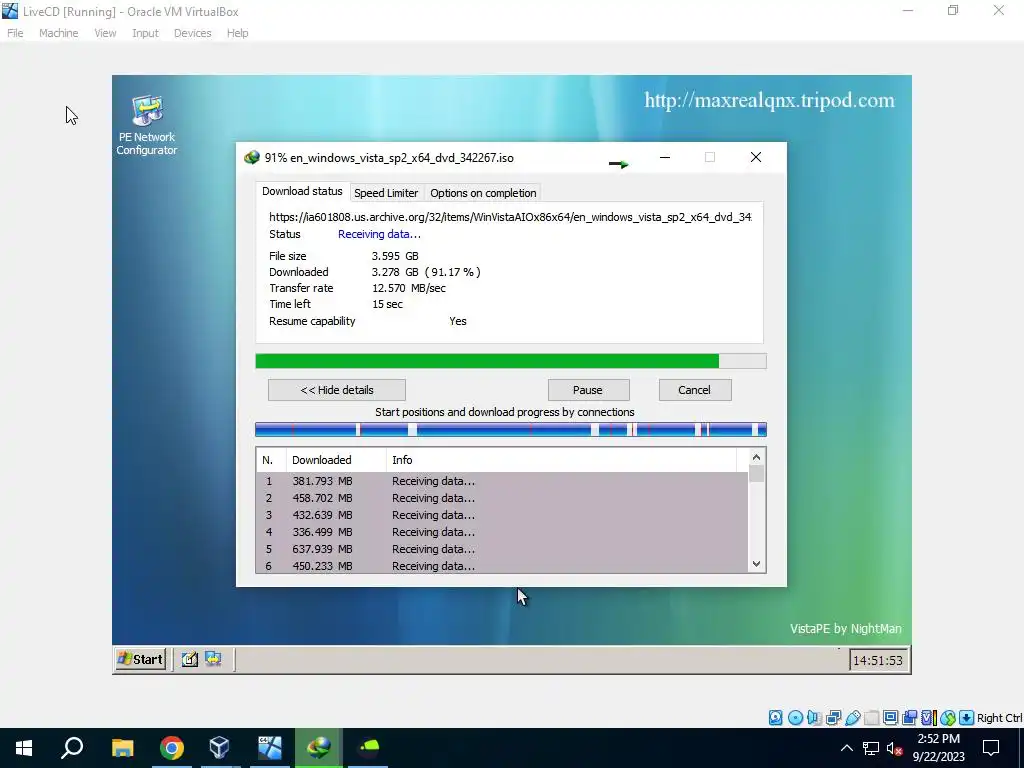Select connection row 2 with 458.702 MB

502,498
